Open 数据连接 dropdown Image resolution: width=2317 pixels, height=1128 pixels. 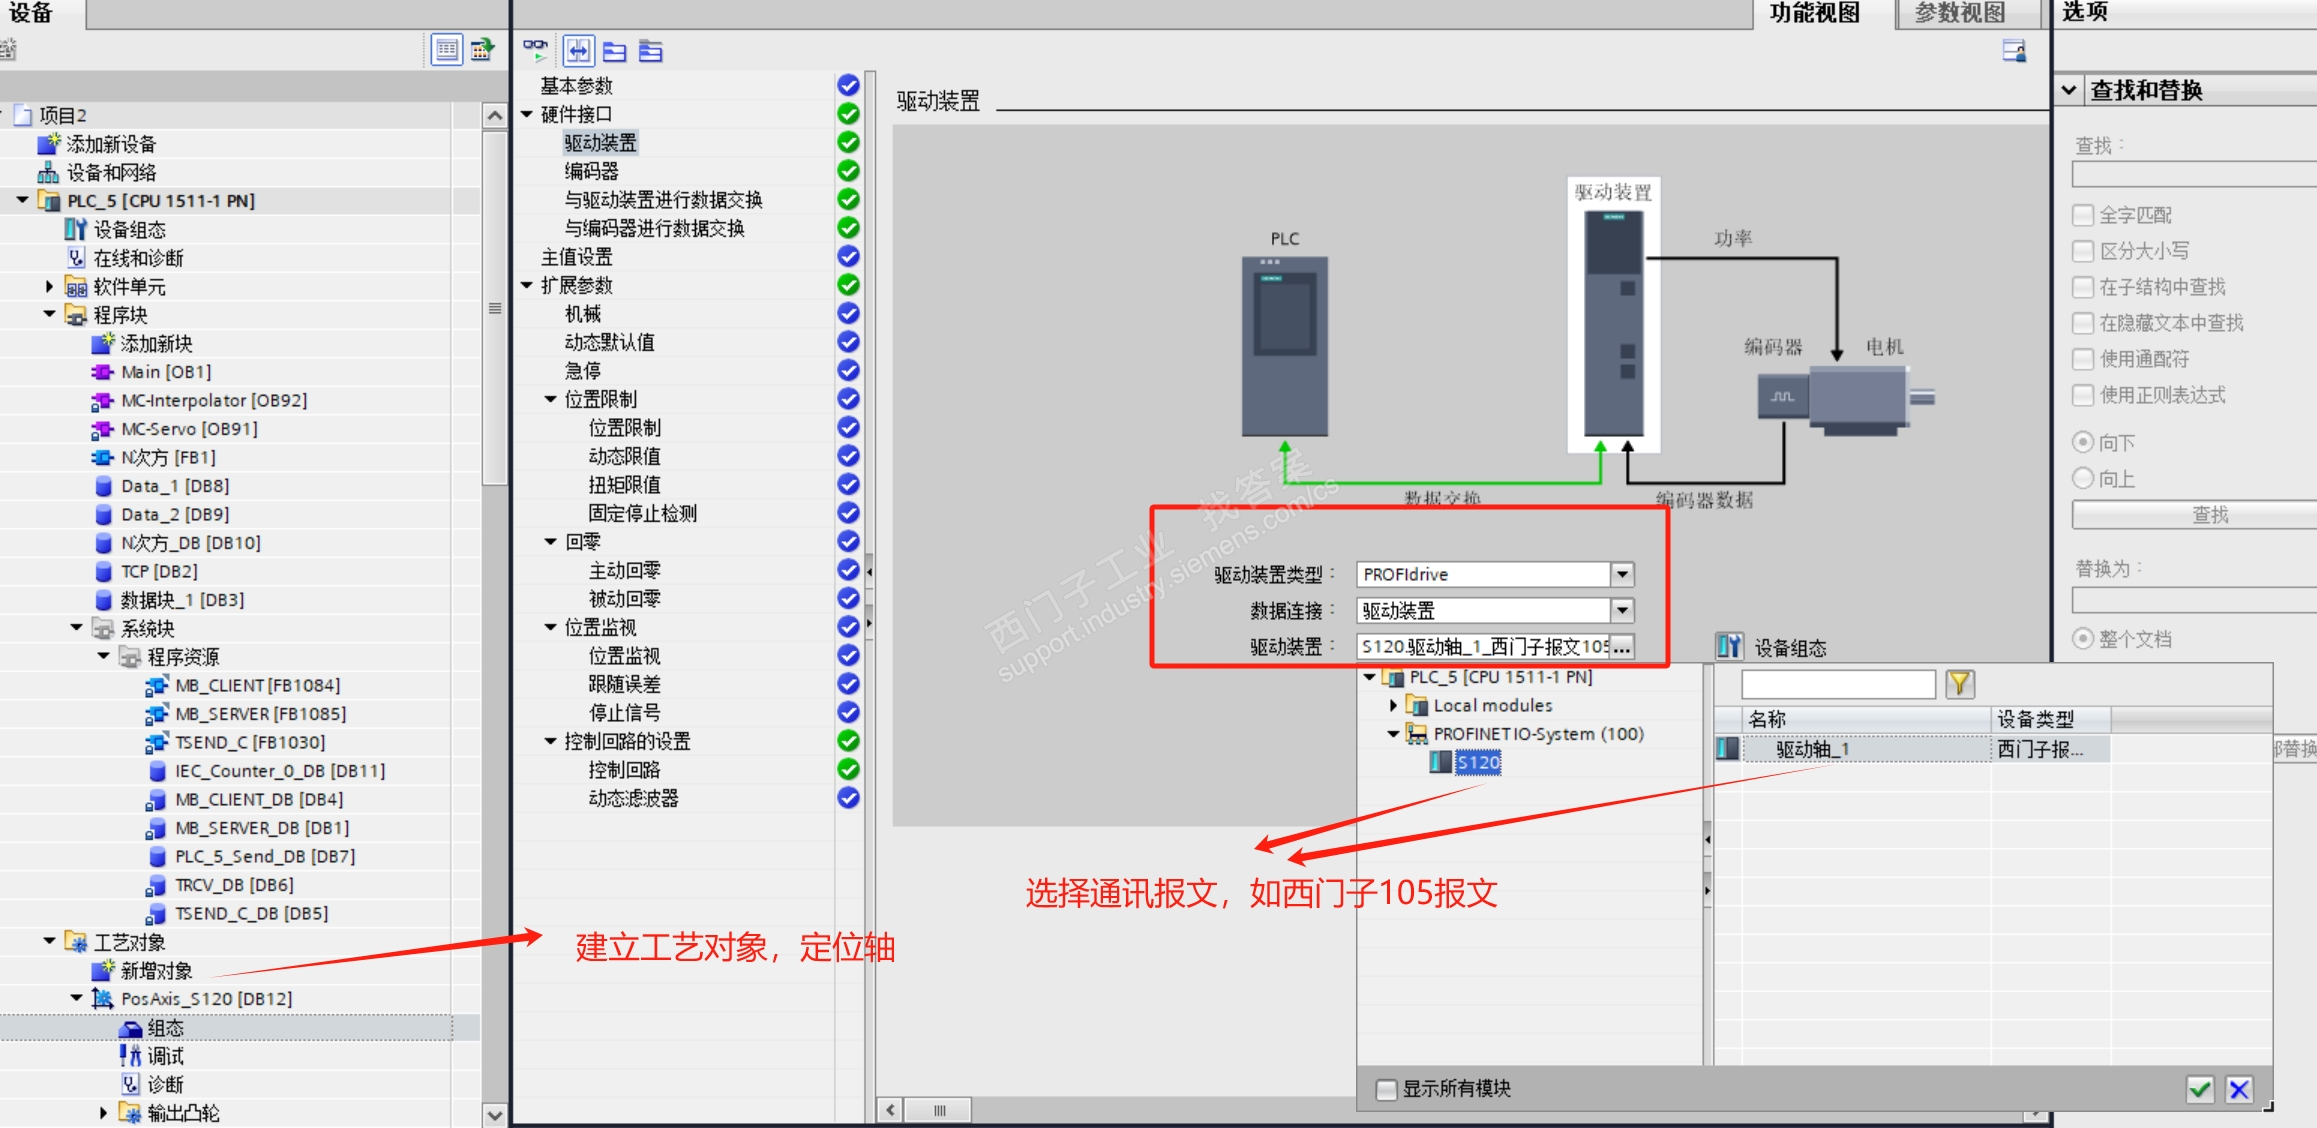1622,610
